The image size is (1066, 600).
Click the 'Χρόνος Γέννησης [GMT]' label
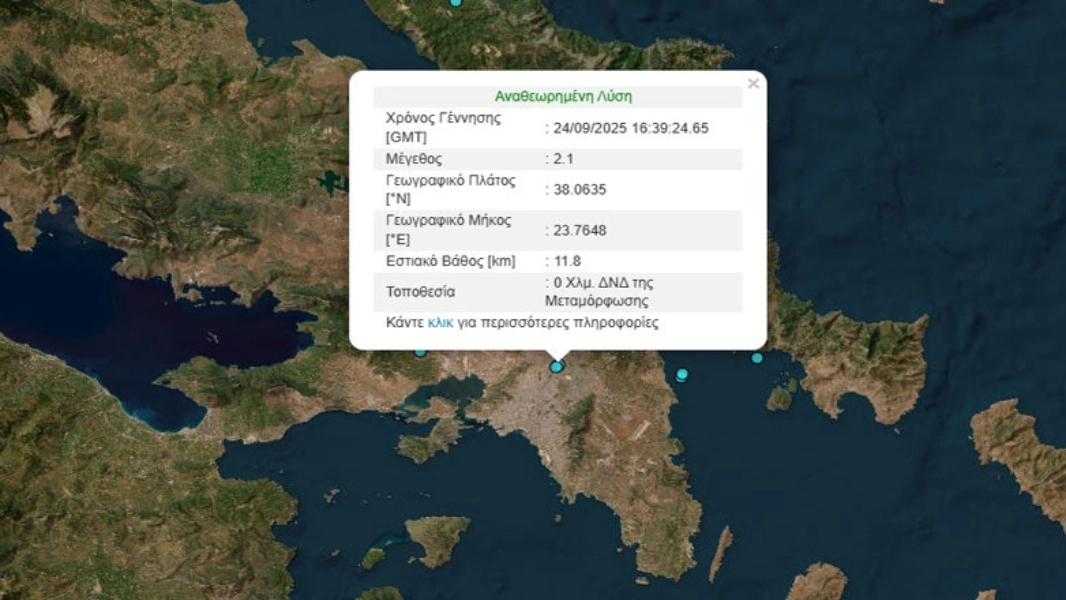443,127
